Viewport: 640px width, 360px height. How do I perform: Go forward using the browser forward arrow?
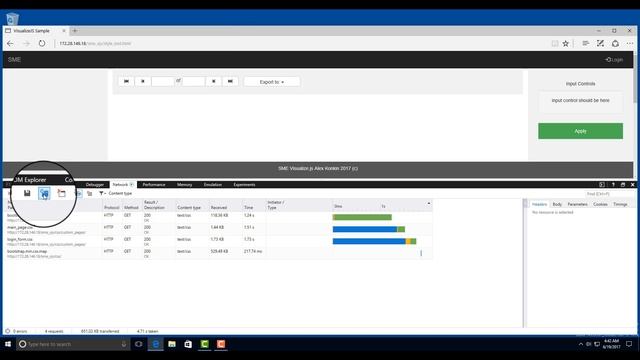point(26,43)
